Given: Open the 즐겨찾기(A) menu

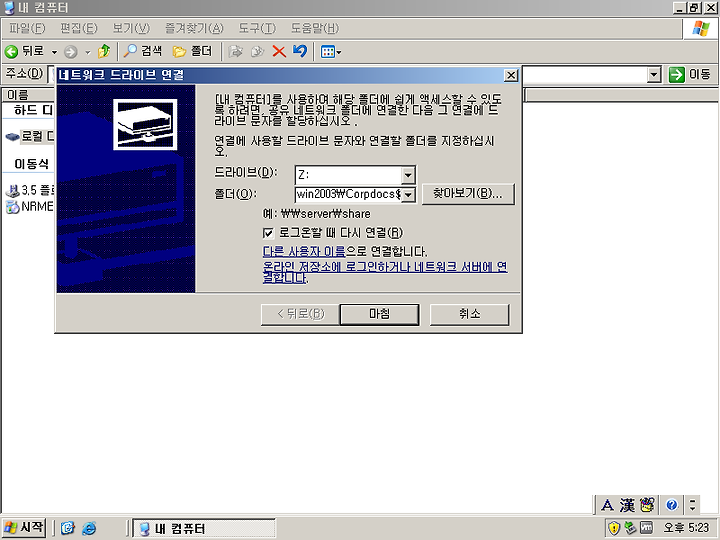Looking at the screenshot, I should tap(194, 28).
